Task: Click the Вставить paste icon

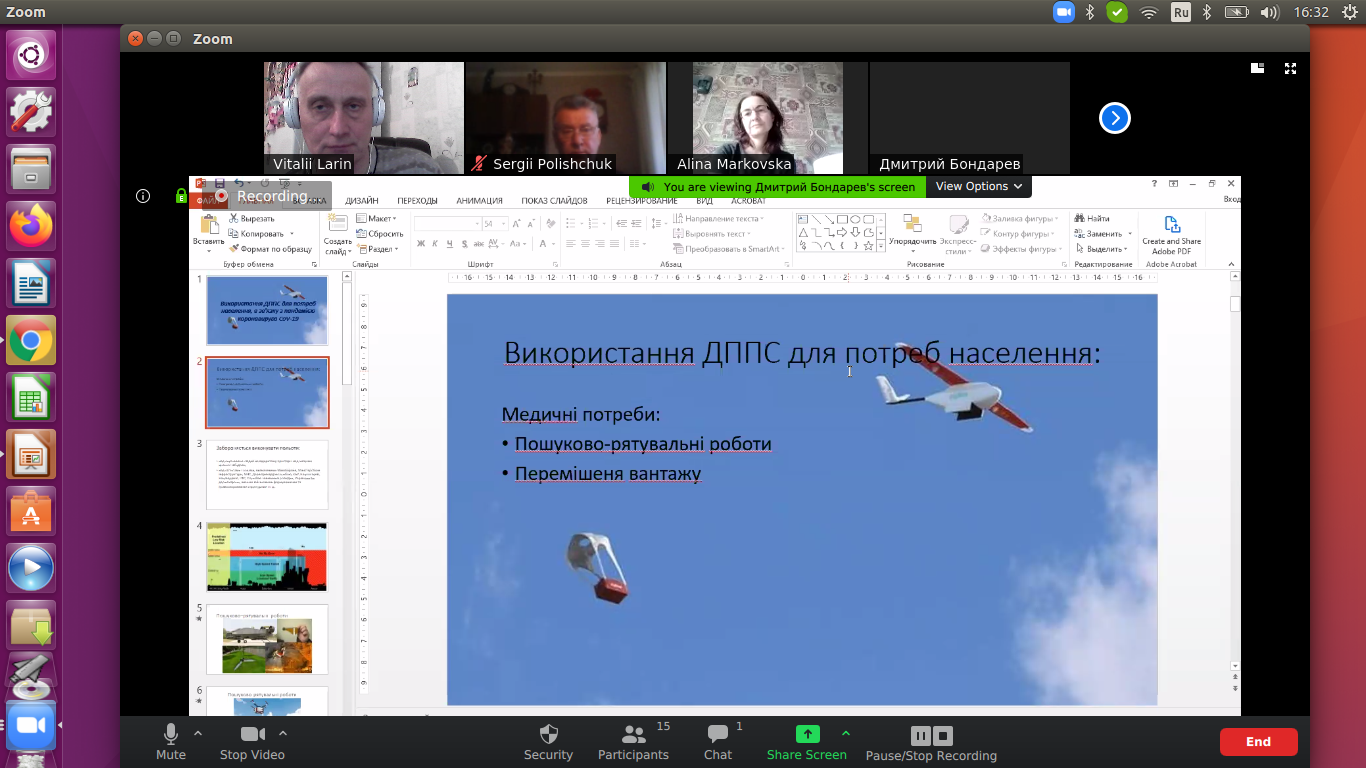Action: tap(210, 225)
